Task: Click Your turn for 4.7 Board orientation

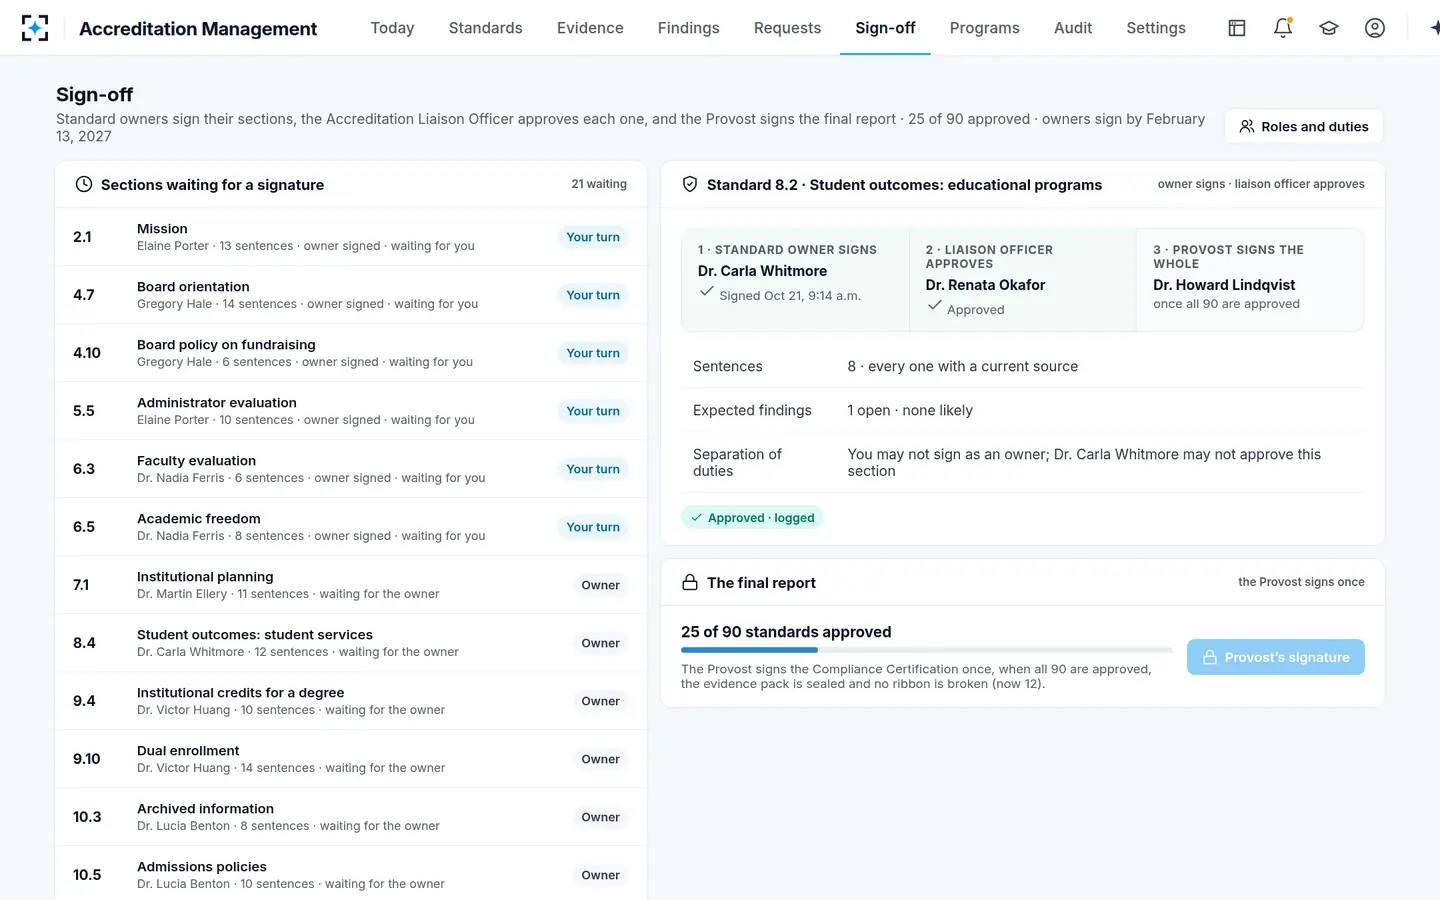Action: pos(593,295)
